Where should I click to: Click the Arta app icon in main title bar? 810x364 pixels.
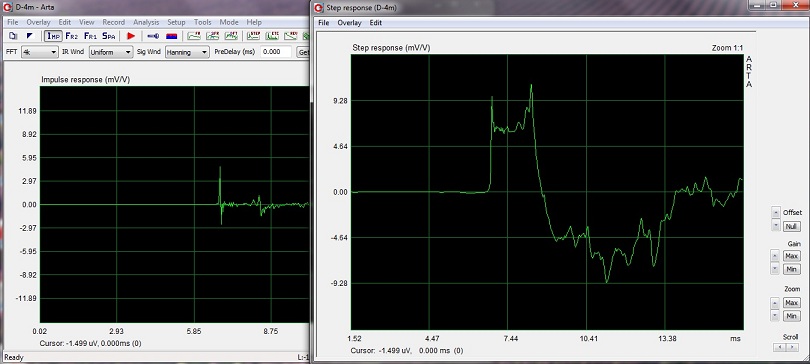pos(8,8)
